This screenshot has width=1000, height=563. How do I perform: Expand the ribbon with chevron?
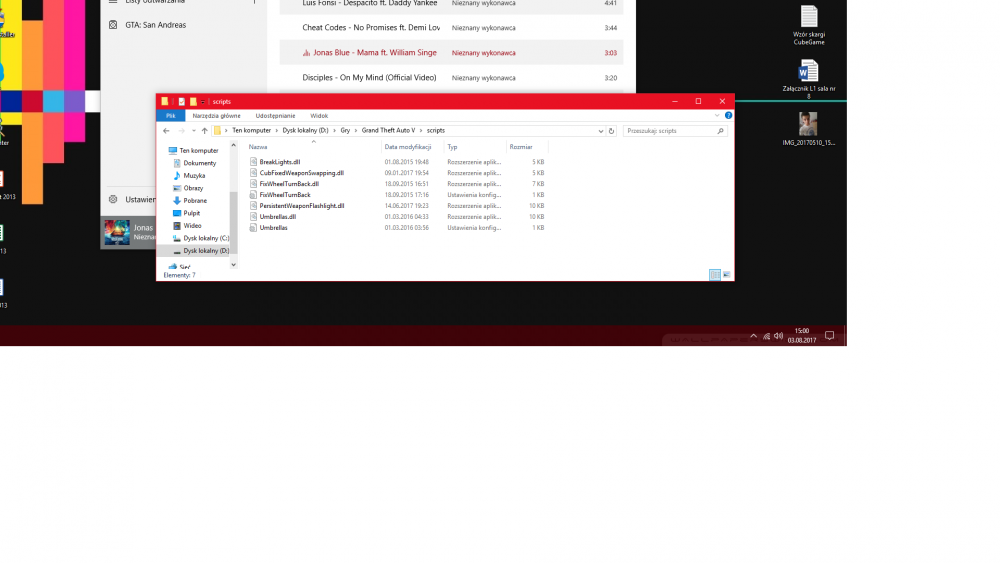click(717, 115)
